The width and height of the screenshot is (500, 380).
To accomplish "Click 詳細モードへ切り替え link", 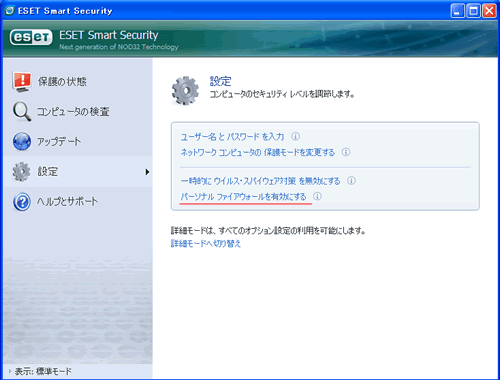I will tap(206, 244).
